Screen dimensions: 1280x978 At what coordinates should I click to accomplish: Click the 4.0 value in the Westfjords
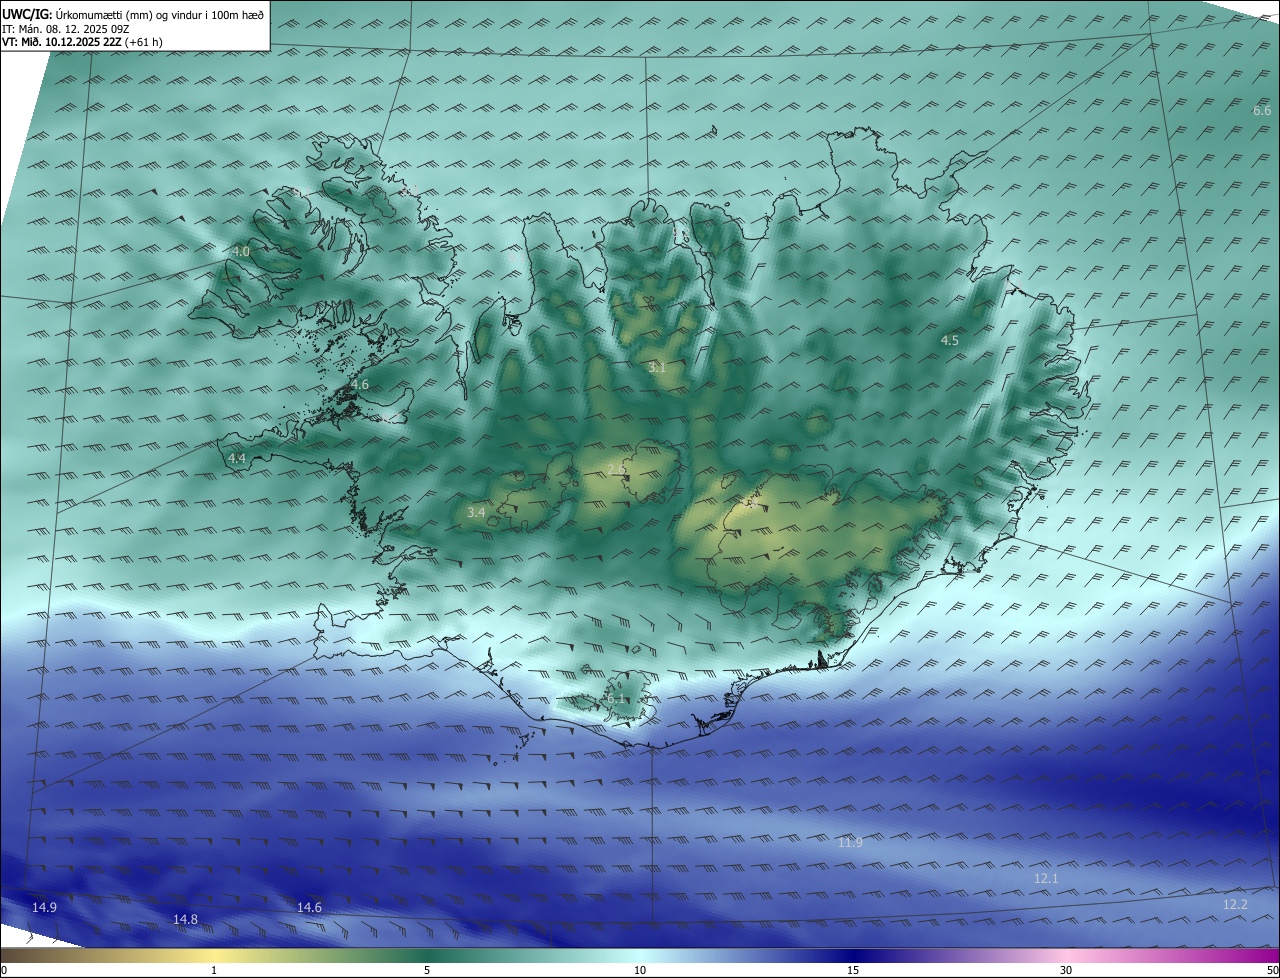coord(241,251)
